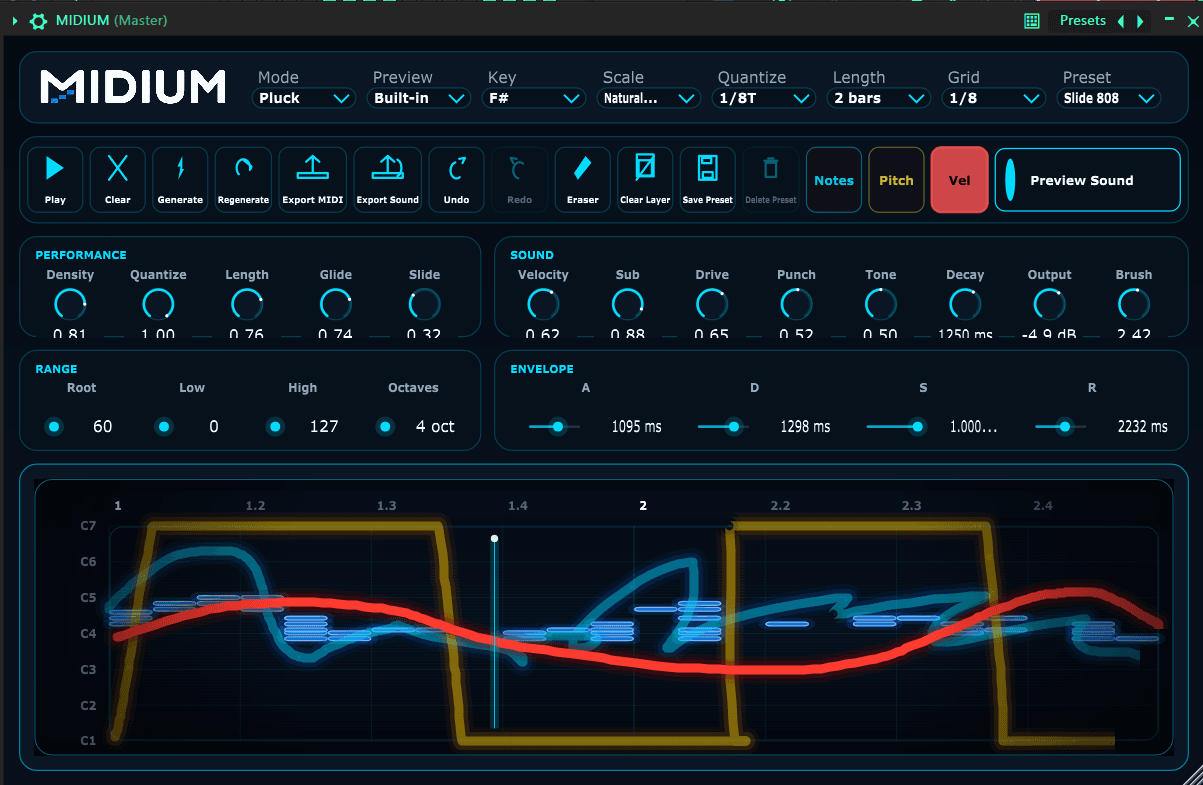Image resolution: width=1203 pixels, height=785 pixels.
Task: Open the Key dropdown showing F#
Action: click(534, 98)
